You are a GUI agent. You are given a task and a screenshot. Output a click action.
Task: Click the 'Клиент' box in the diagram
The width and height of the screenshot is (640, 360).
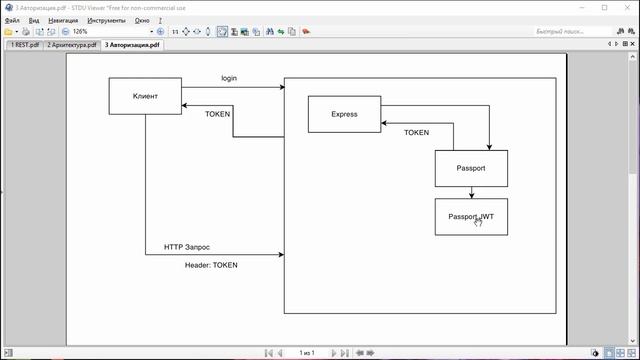pos(145,96)
